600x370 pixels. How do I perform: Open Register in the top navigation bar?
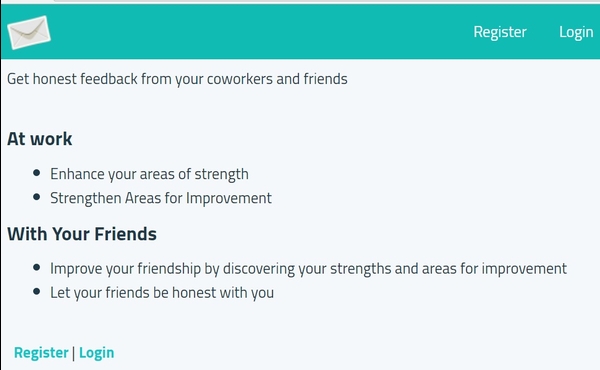pyautogui.click(x=500, y=32)
